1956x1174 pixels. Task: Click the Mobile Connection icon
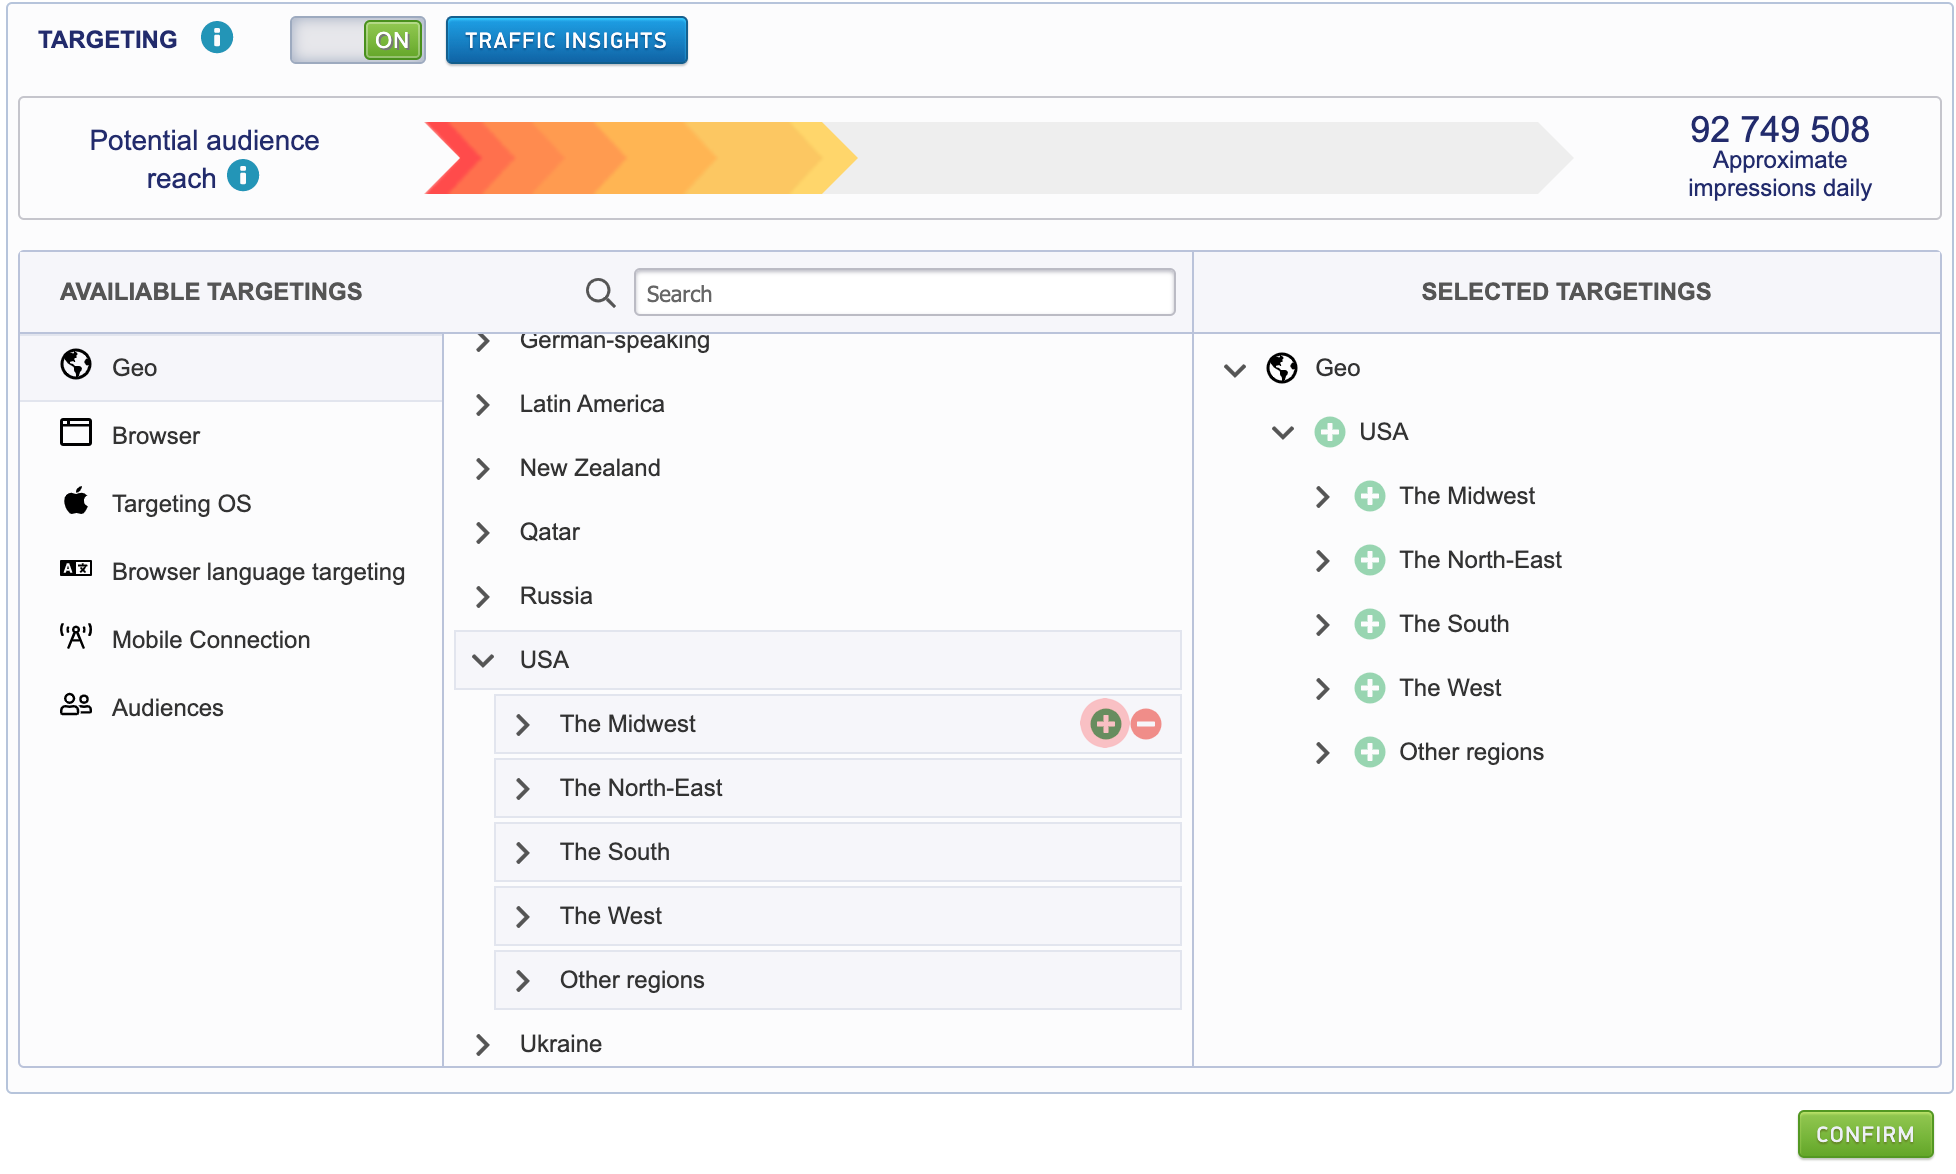[74, 639]
